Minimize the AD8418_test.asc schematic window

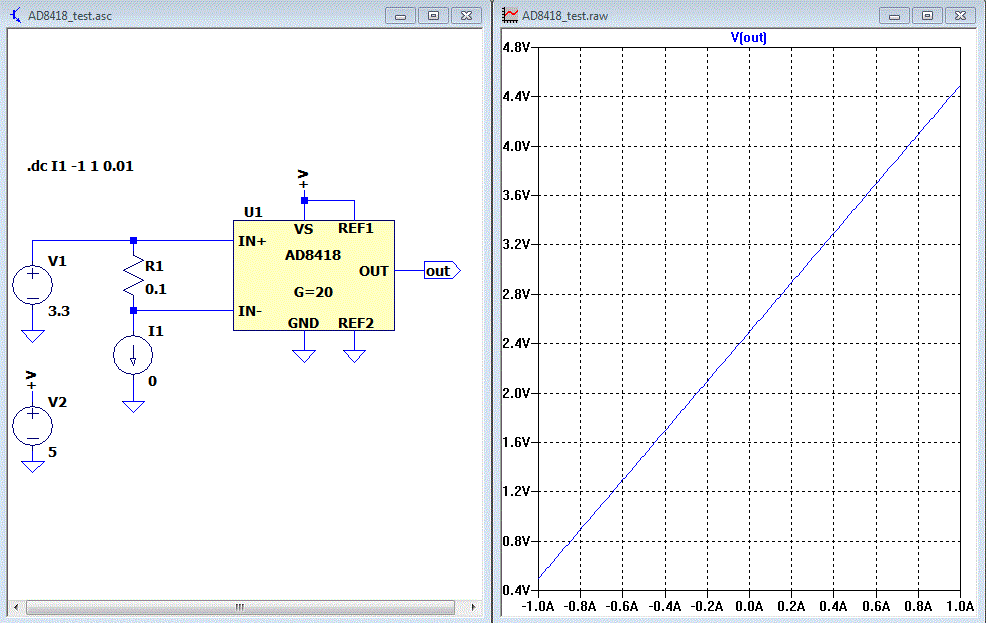pyautogui.click(x=401, y=16)
